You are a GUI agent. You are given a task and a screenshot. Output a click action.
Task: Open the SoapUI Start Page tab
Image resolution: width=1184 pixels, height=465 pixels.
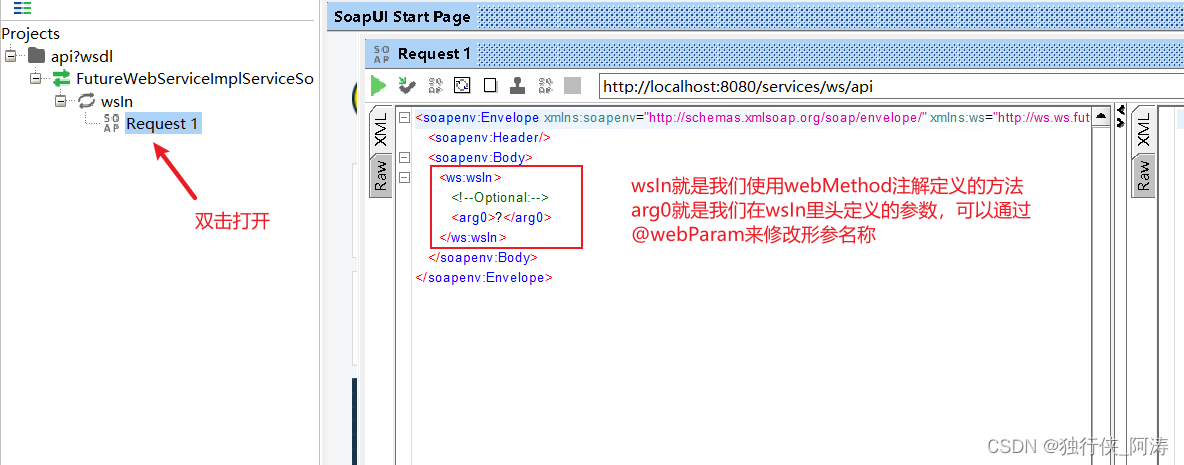401,17
